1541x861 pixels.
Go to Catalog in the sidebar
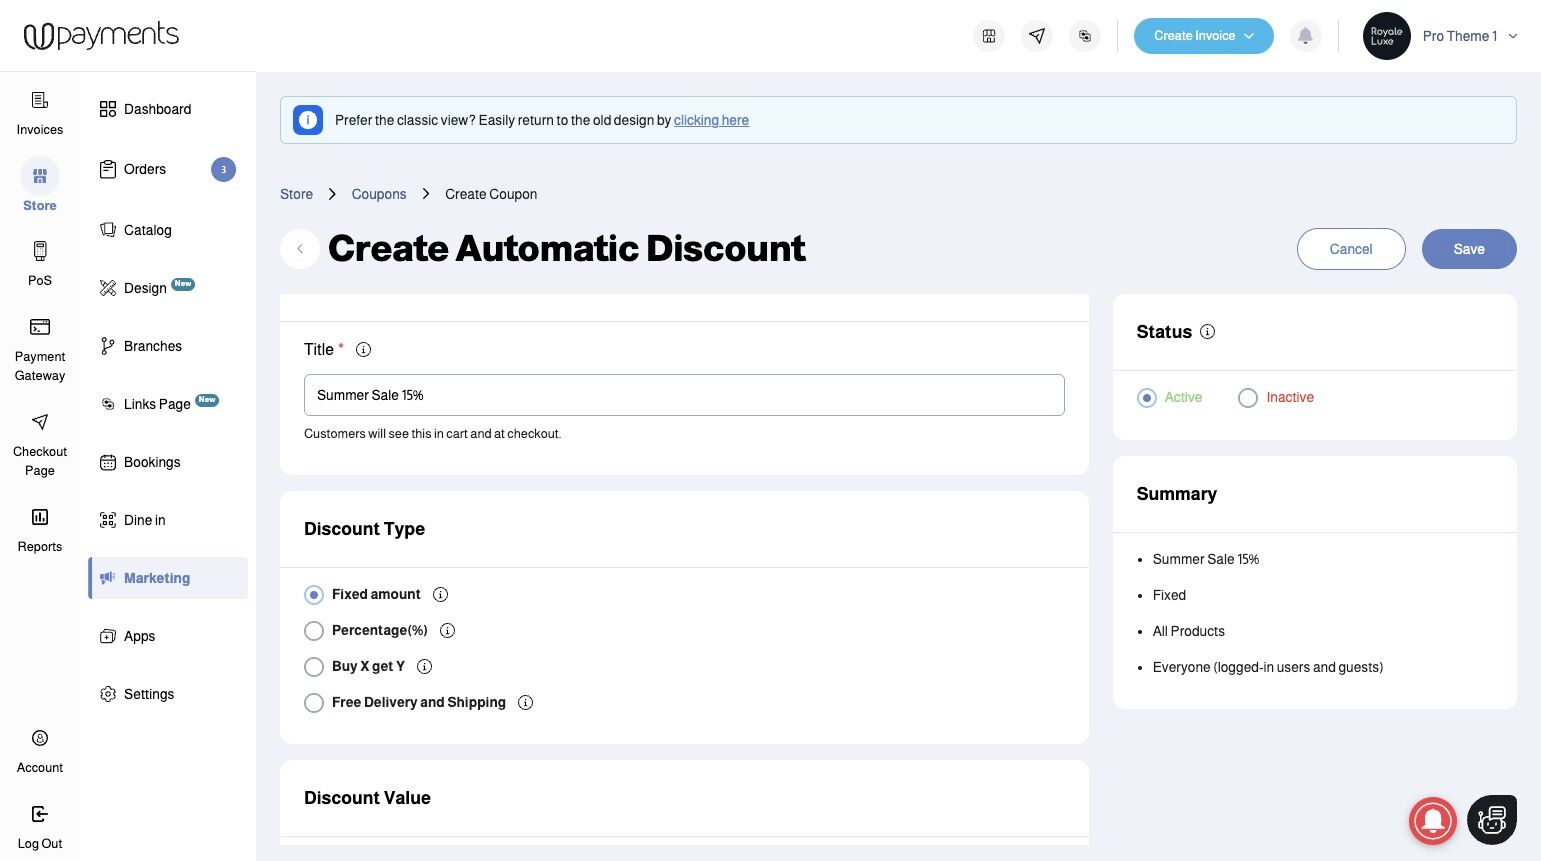point(147,230)
